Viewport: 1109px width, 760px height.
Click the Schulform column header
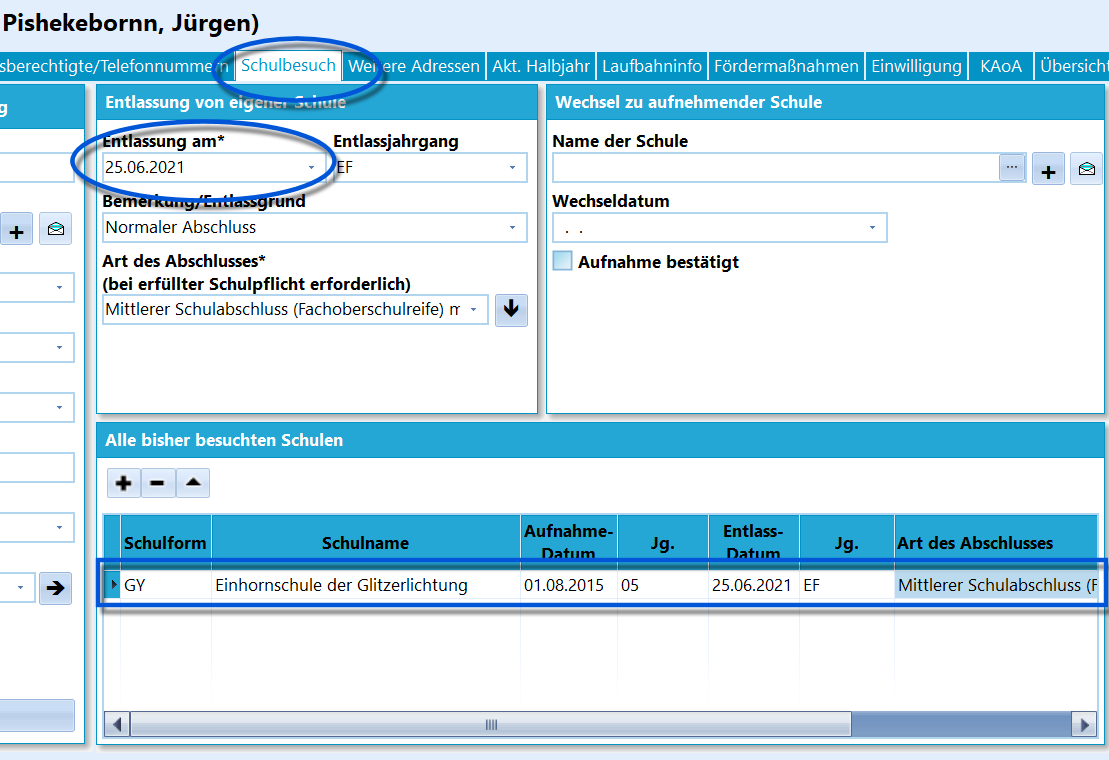[x=166, y=543]
